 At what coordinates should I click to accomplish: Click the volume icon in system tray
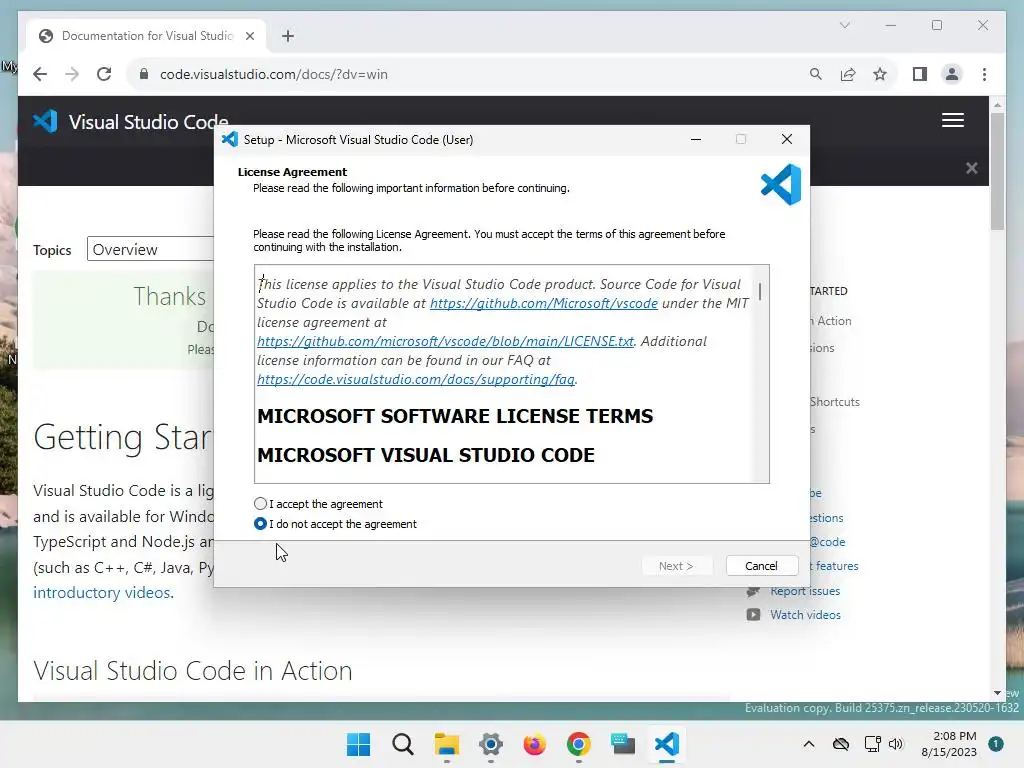tap(896, 744)
